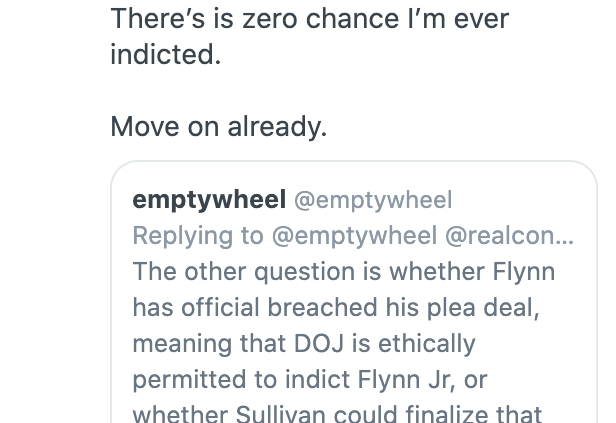Open the truncated @realcon… mention
The image size is (616, 423).
pos(510,236)
